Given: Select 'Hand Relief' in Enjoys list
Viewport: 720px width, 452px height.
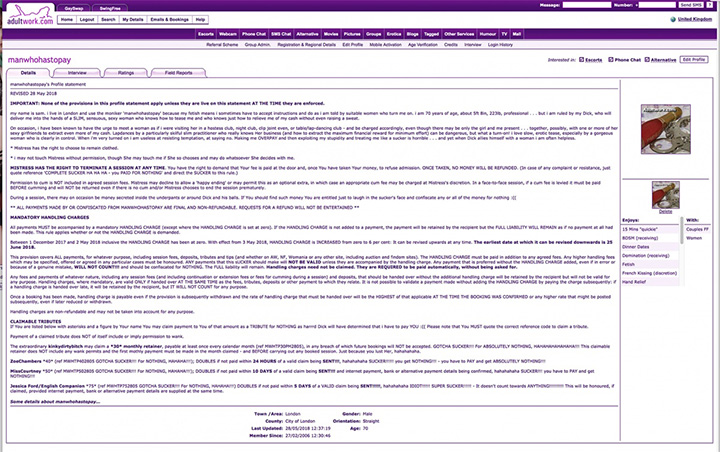Looking at the screenshot, I should (x=650, y=282).
